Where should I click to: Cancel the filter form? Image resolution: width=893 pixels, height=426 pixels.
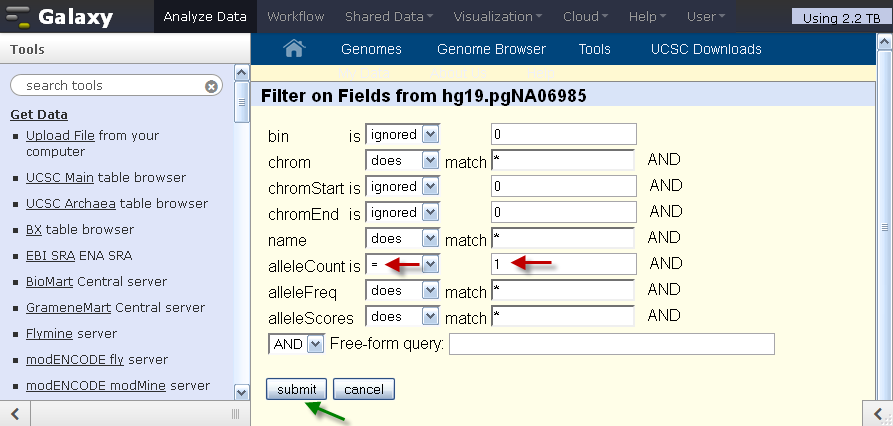click(x=364, y=390)
